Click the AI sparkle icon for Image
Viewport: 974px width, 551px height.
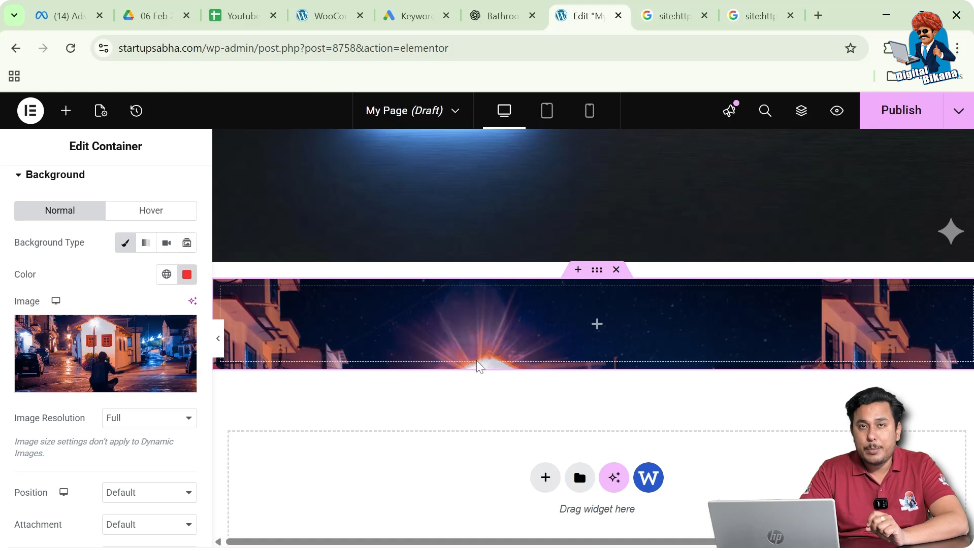193,301
